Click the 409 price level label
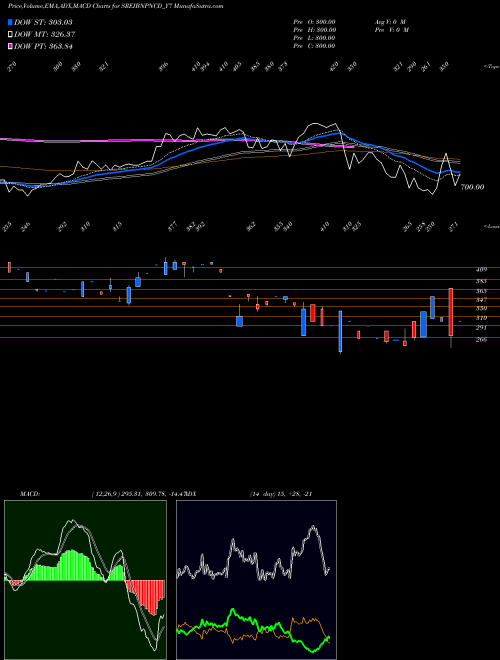The width and height of the screenshot is (500, 660). point(481,270)
